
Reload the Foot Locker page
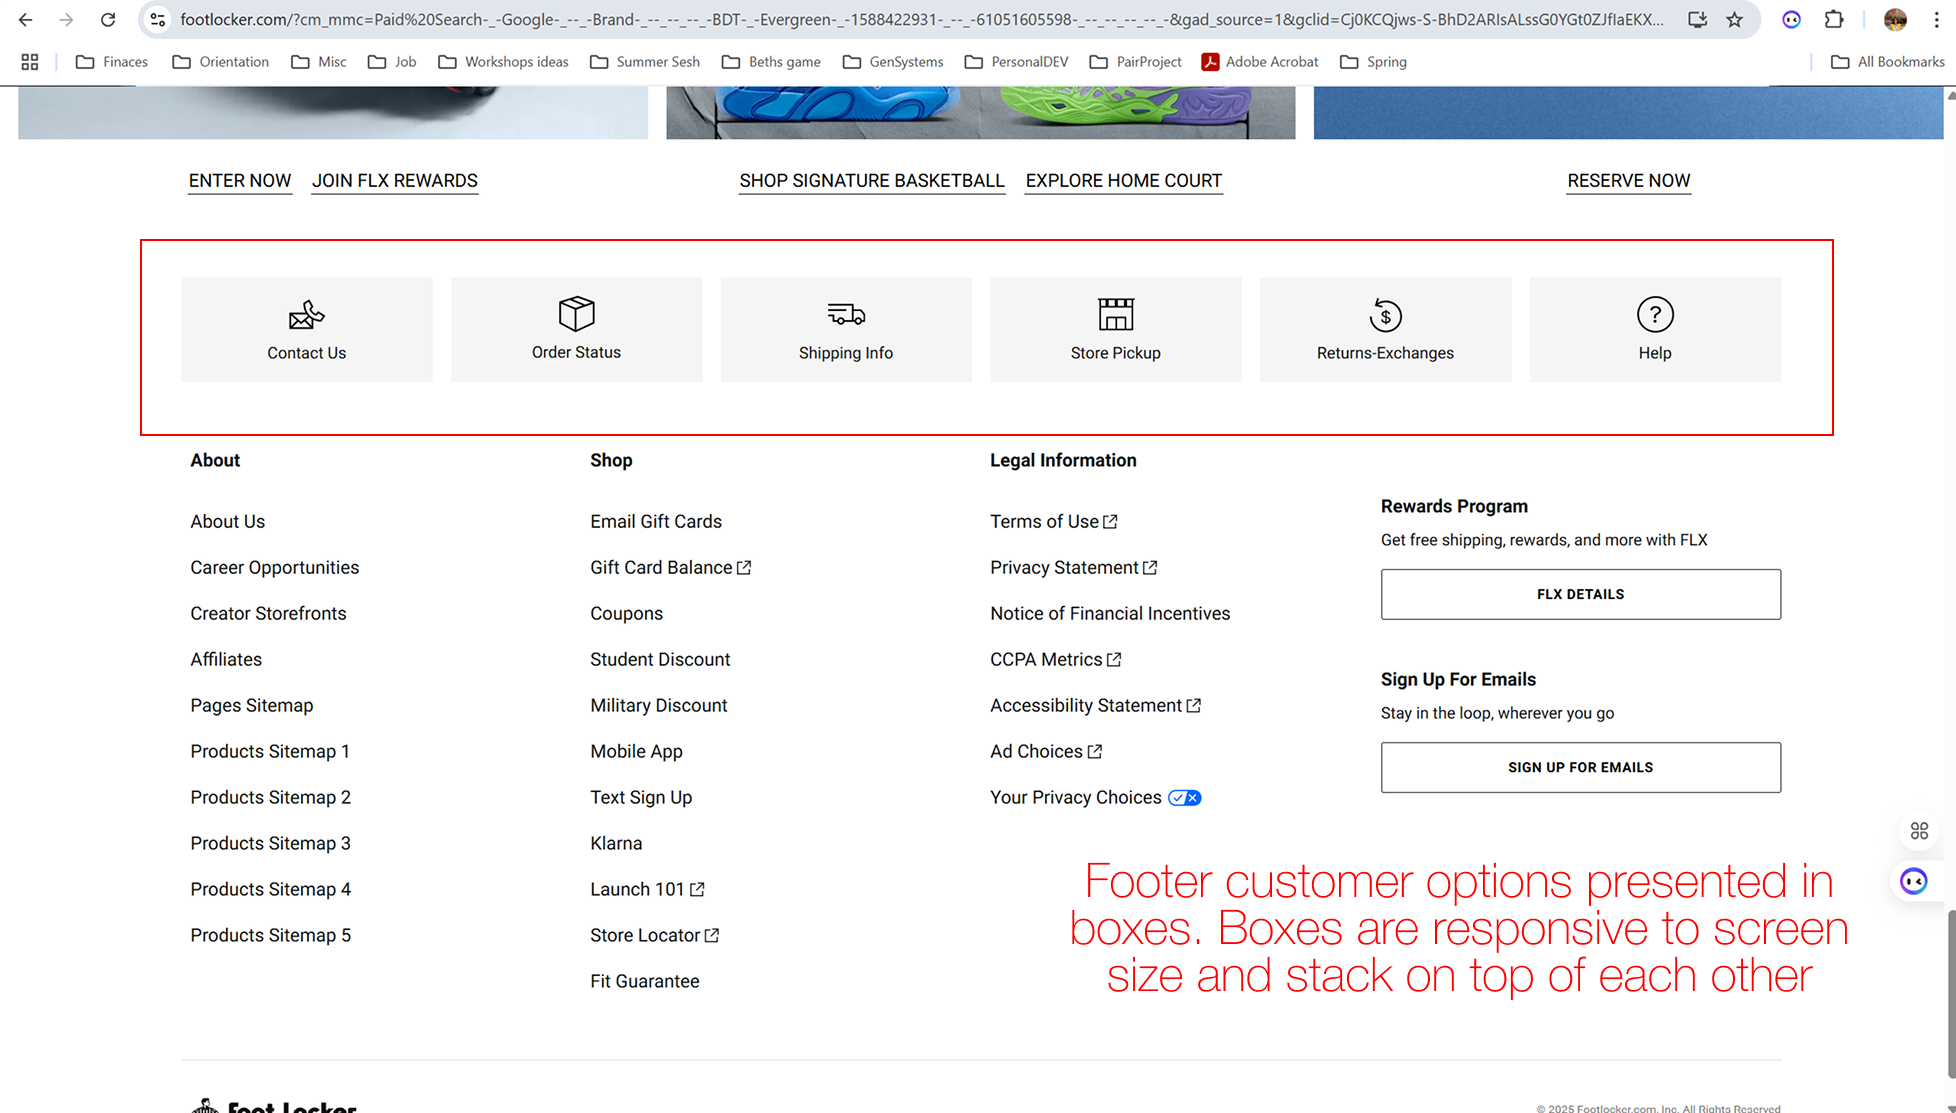tap(108, 20)
